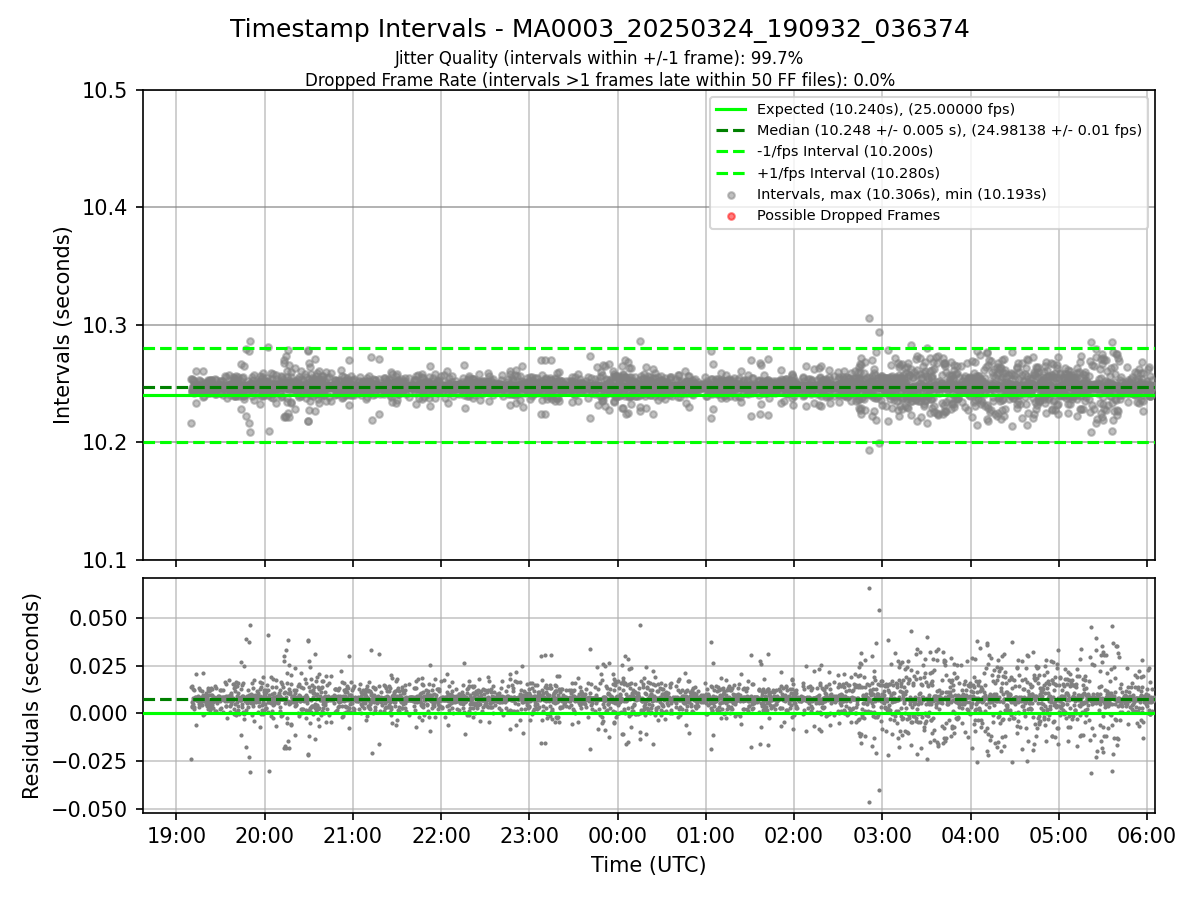
Task: Click the '22:00' time tick label
Action: [441, 836]
